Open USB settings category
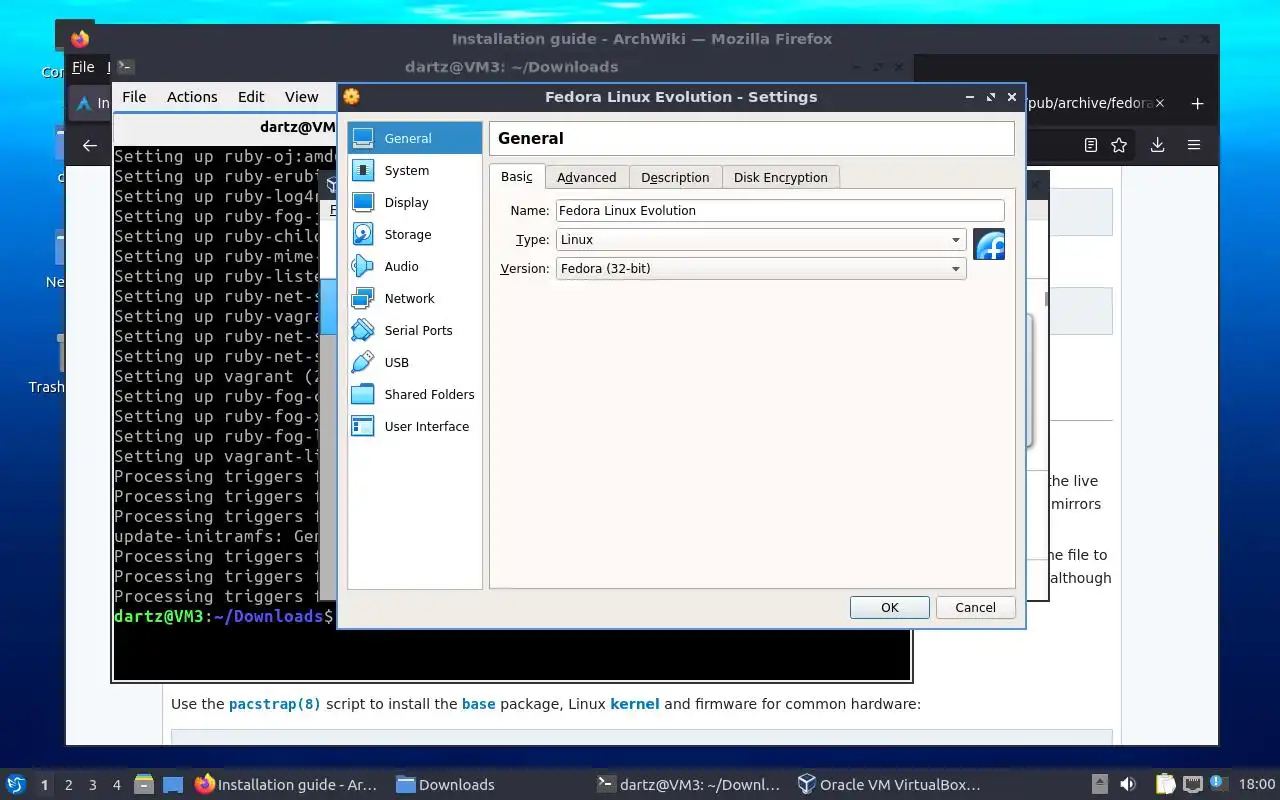Image resolution: width=1280 pixels, height=800 pixels. (414, 362)
